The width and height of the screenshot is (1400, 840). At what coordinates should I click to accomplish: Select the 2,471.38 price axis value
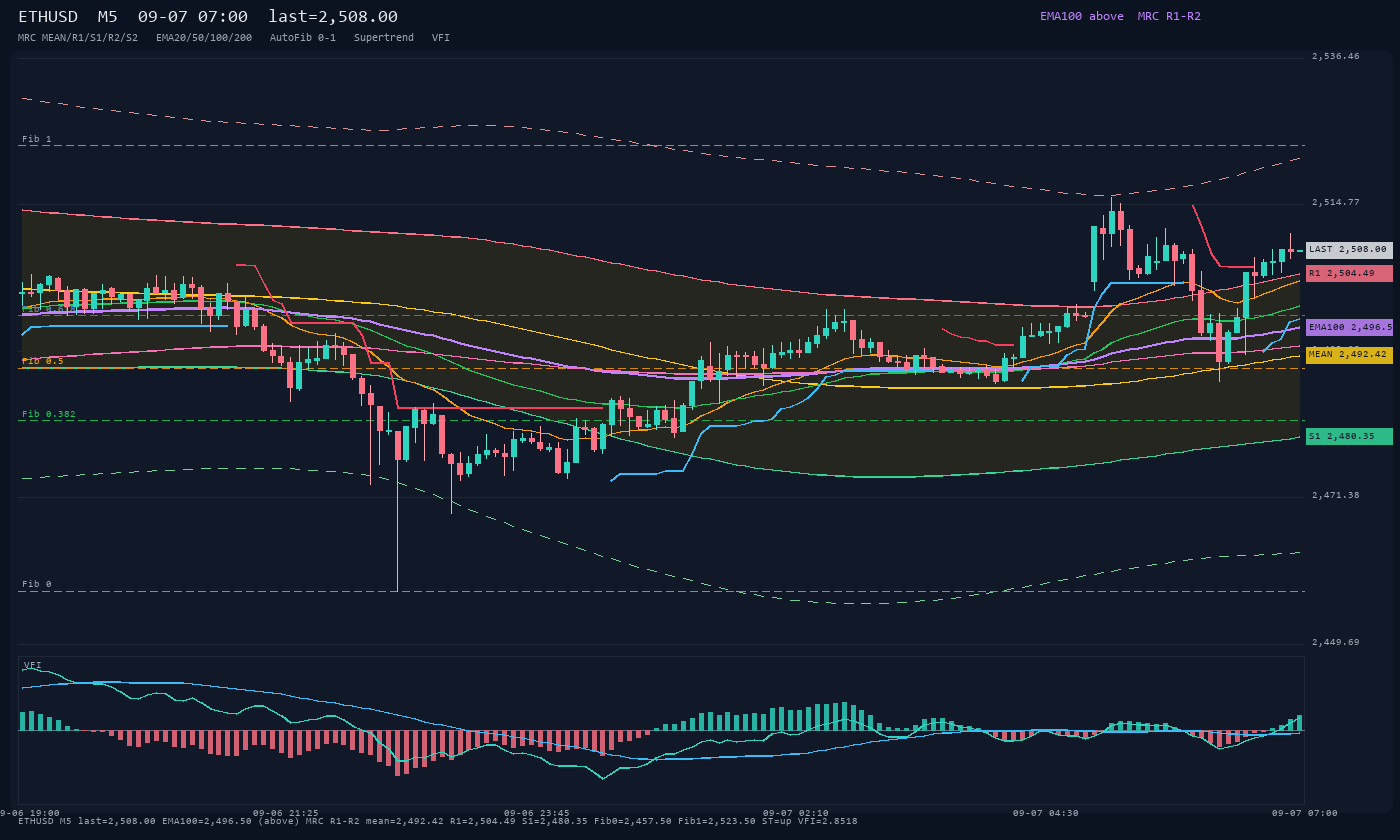[1336, 496]
